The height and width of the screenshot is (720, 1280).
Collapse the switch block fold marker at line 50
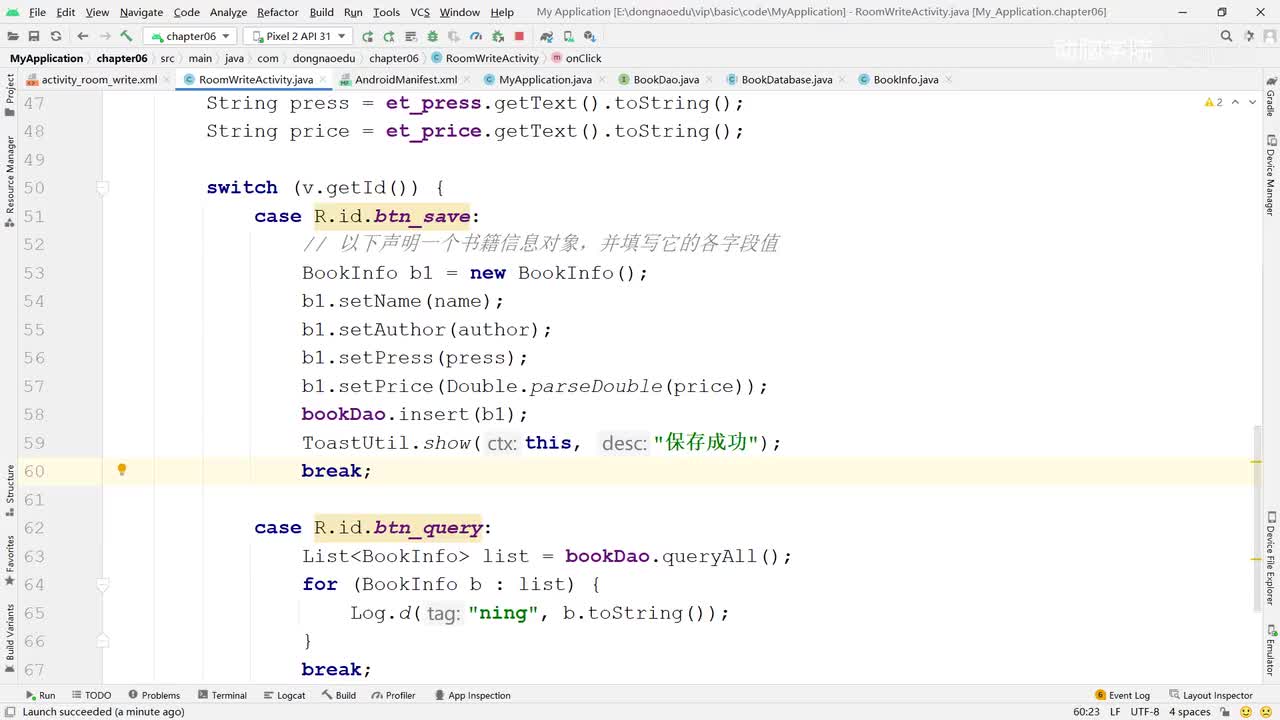tap(102, 187)
